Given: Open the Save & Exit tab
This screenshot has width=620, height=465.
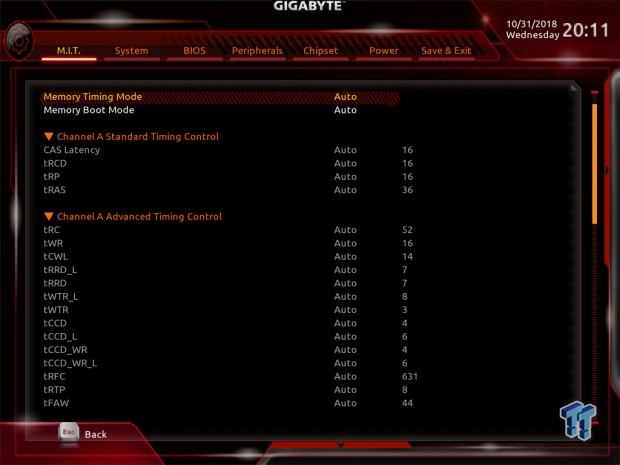Looking at the screenshot, I should (x=446, y=51).
